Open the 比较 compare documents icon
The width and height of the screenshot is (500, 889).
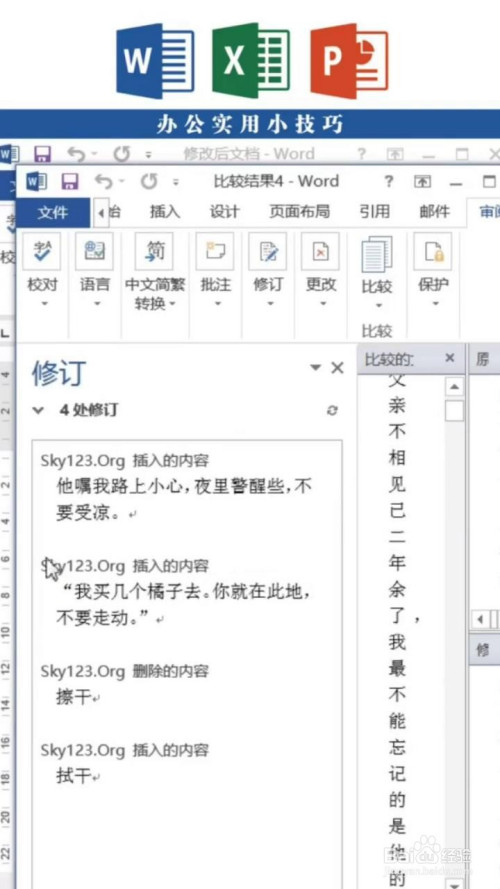[x=377, y=255]
